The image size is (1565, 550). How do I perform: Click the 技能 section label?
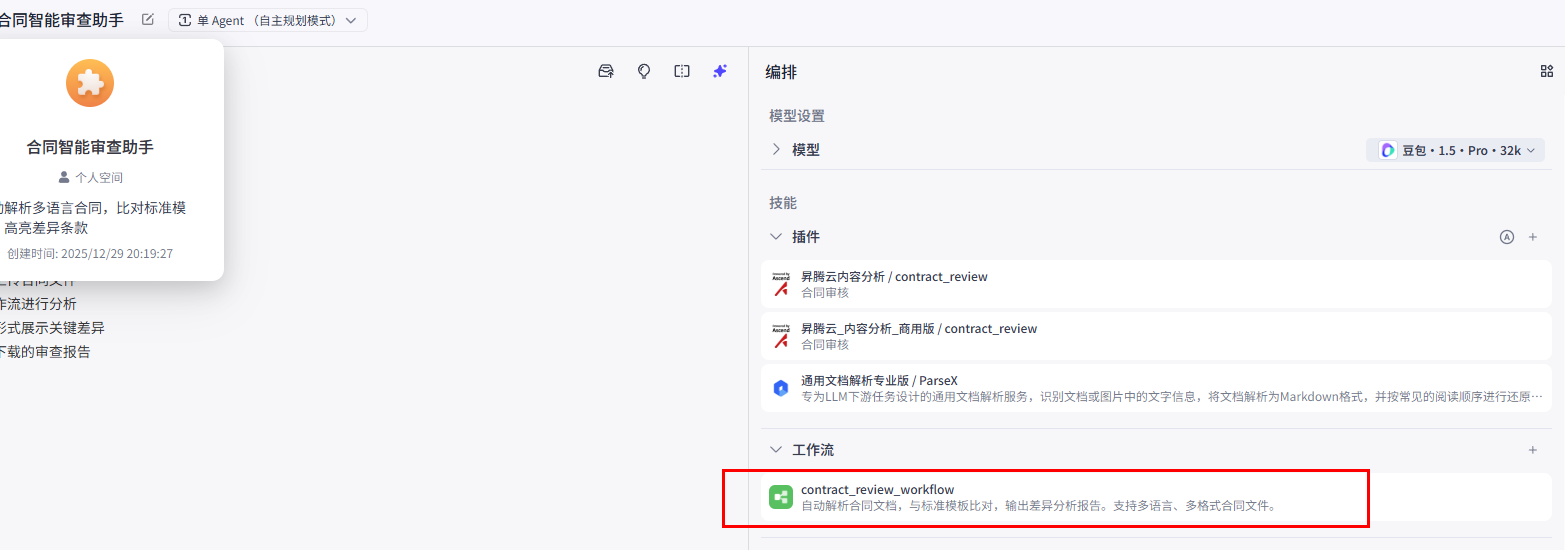click(783, 203)
